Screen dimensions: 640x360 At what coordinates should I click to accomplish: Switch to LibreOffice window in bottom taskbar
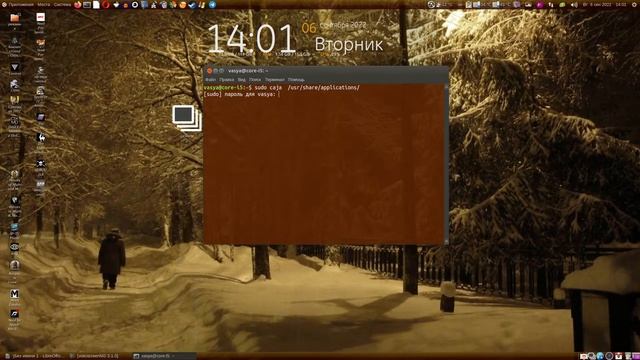click(34, 356)
